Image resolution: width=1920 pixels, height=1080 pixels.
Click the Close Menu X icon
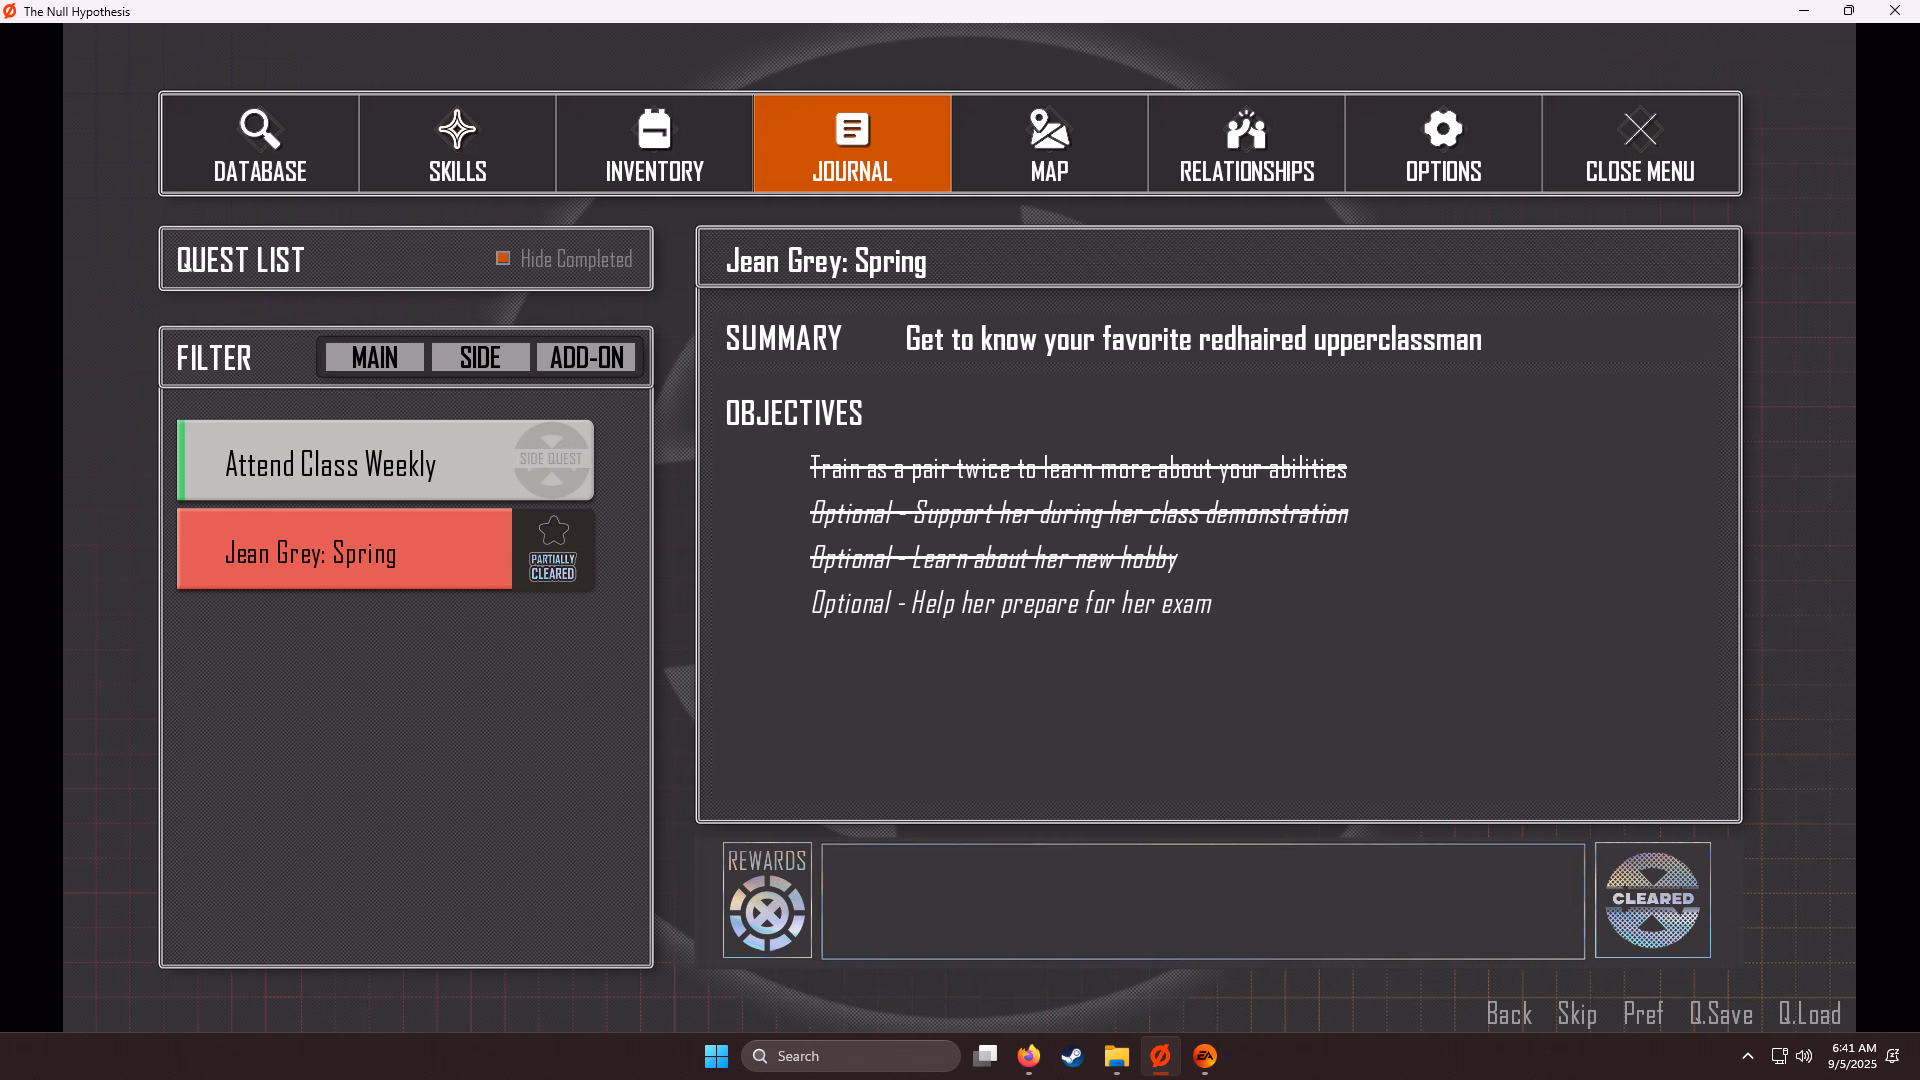(1640, 129)
